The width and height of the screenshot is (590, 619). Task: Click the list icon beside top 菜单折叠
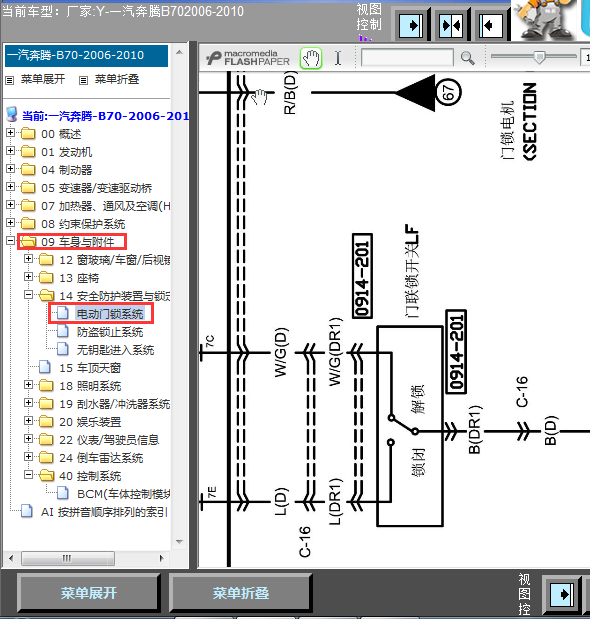pos(83,81)
